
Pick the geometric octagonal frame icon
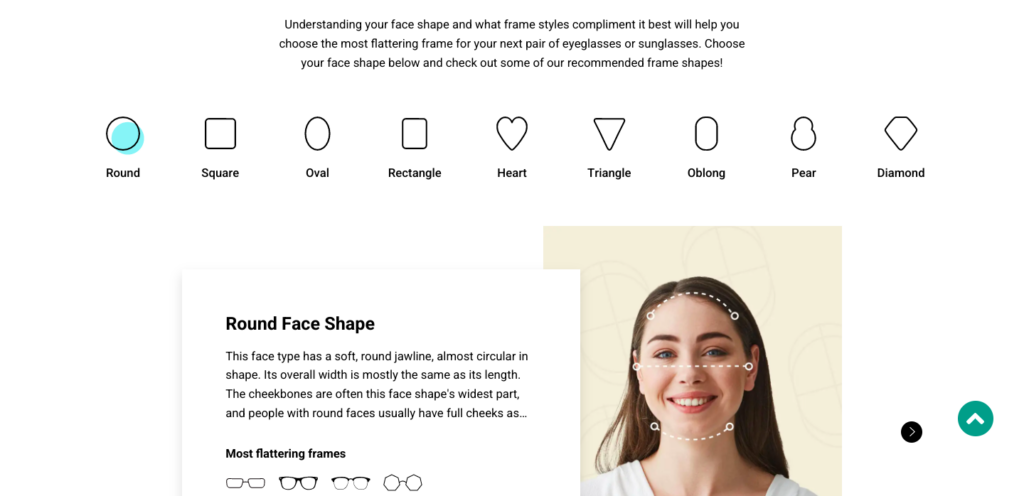(x=403, y=482)
